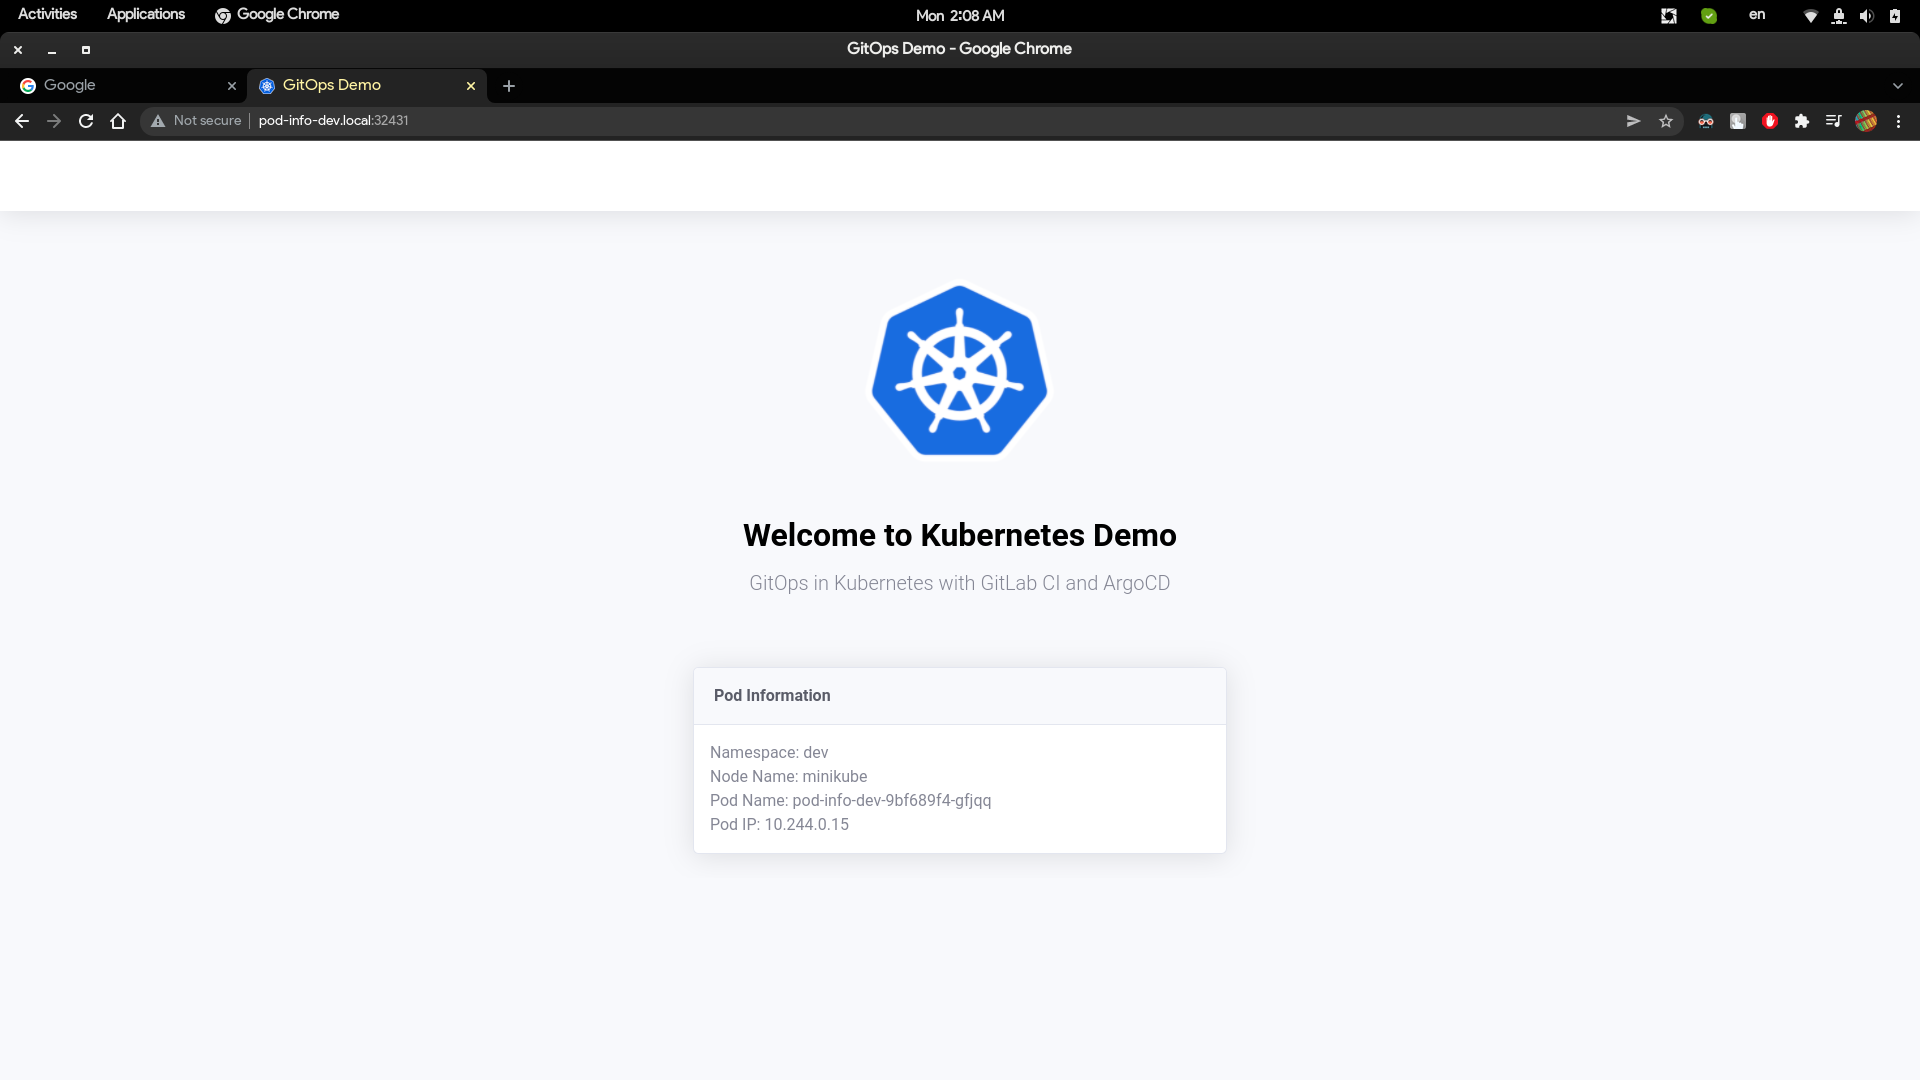Image resolution: width=1920 pixels, height=1080 pixels.
Task: Open the browser home page icon
Action: click(x=118, y=121)
